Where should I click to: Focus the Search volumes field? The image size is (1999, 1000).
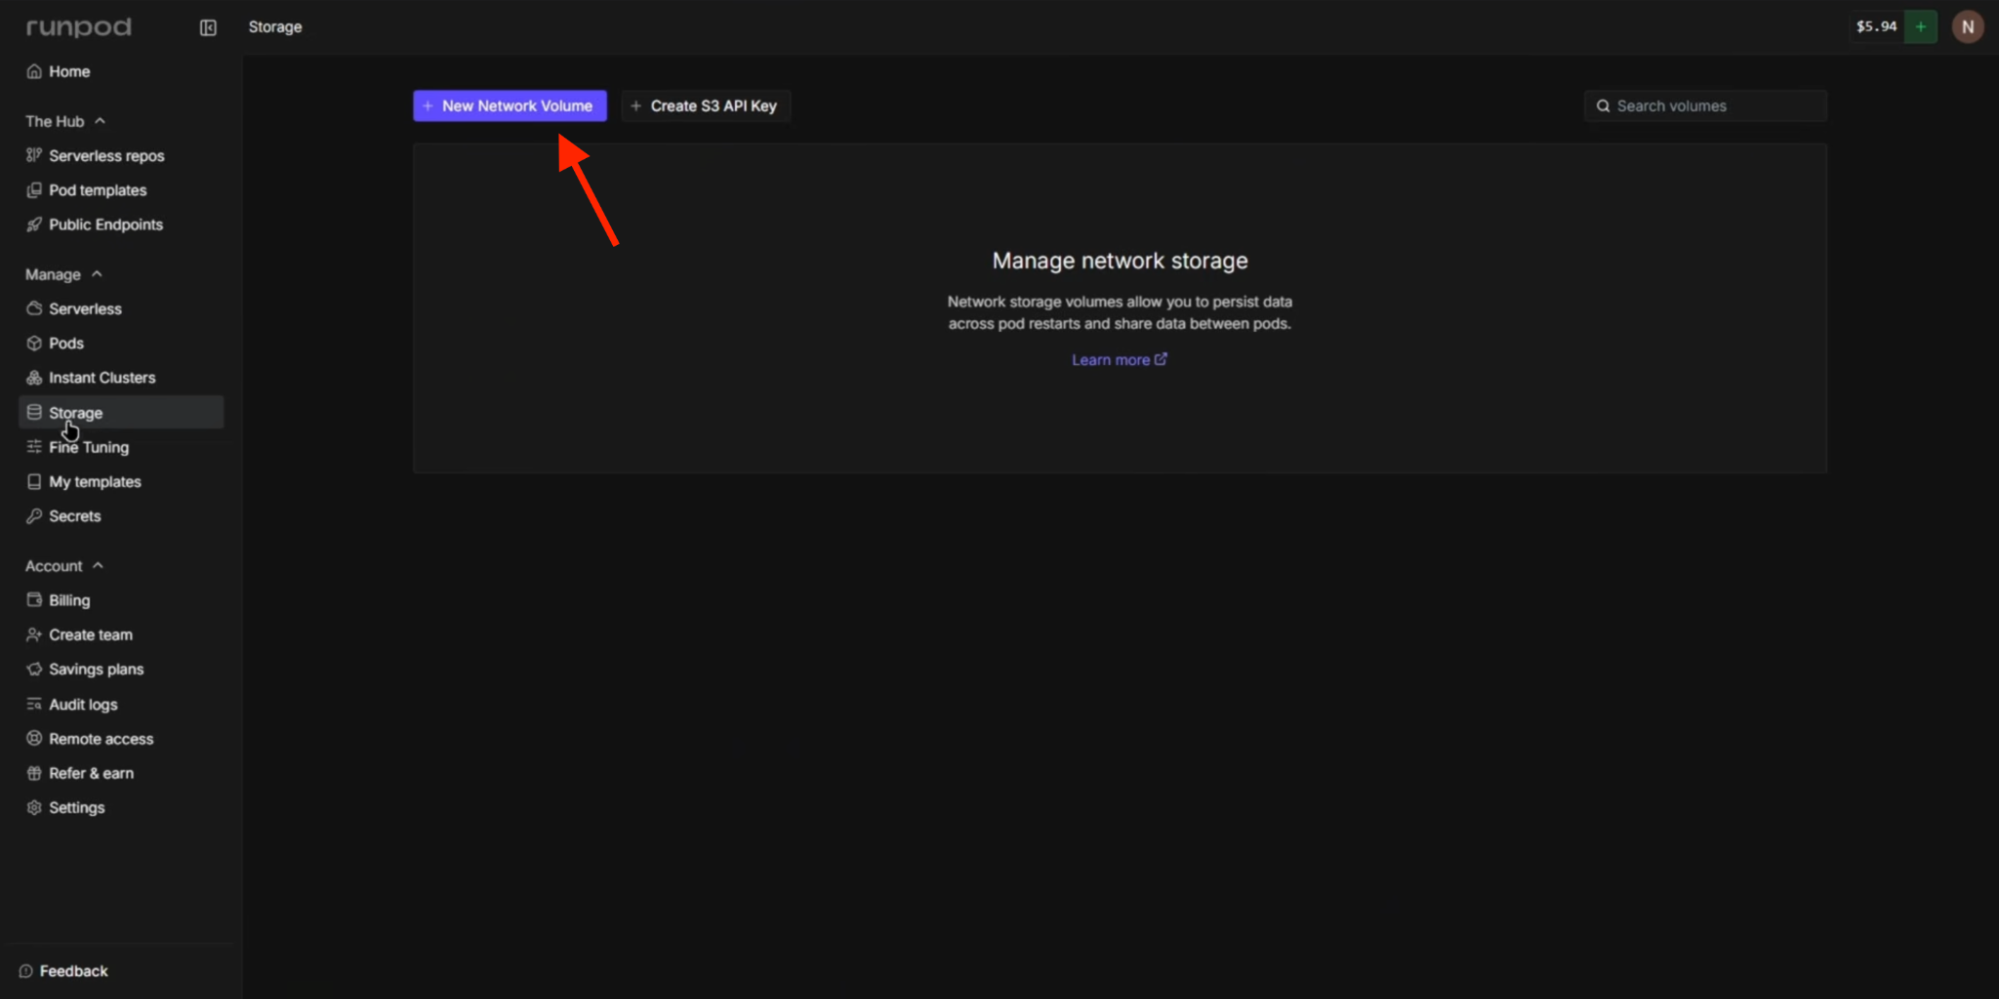[1706, 106]
